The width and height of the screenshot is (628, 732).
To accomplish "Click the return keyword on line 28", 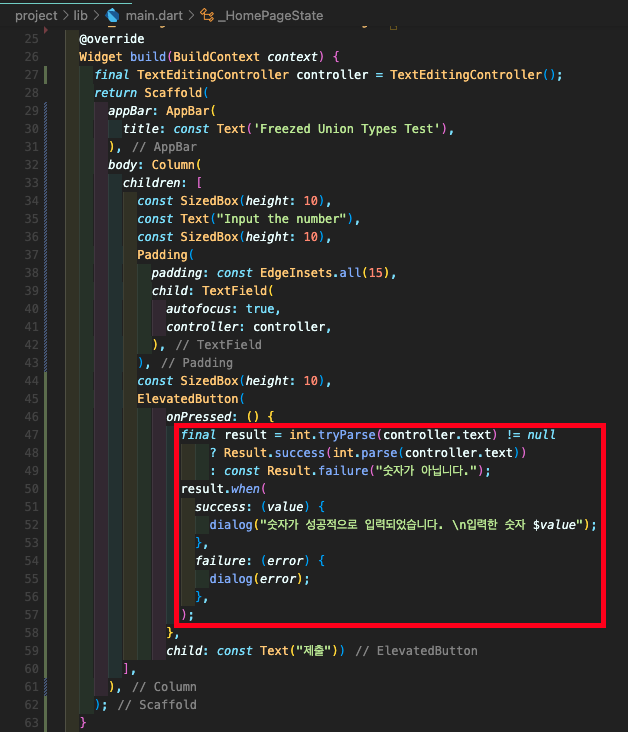I will [115, 93].
